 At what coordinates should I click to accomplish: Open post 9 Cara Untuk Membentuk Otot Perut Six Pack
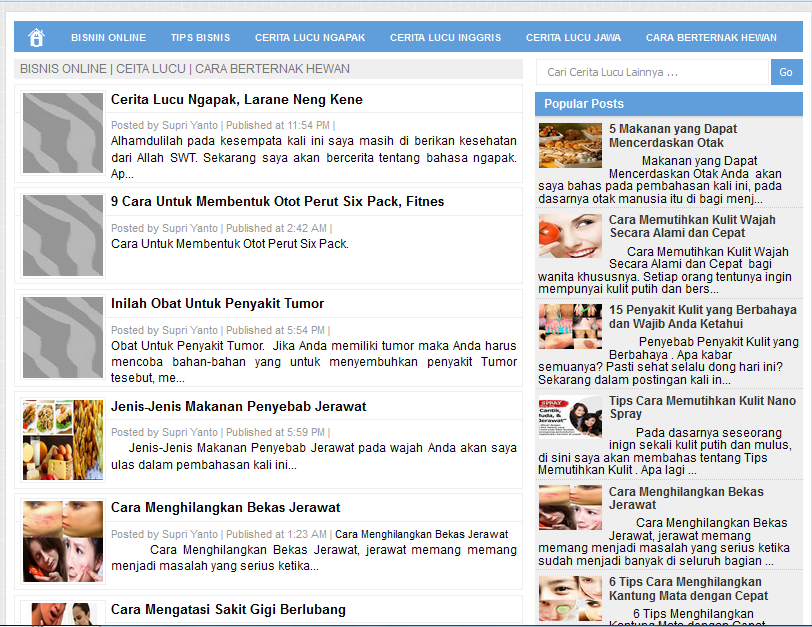(x=277, y=201)
